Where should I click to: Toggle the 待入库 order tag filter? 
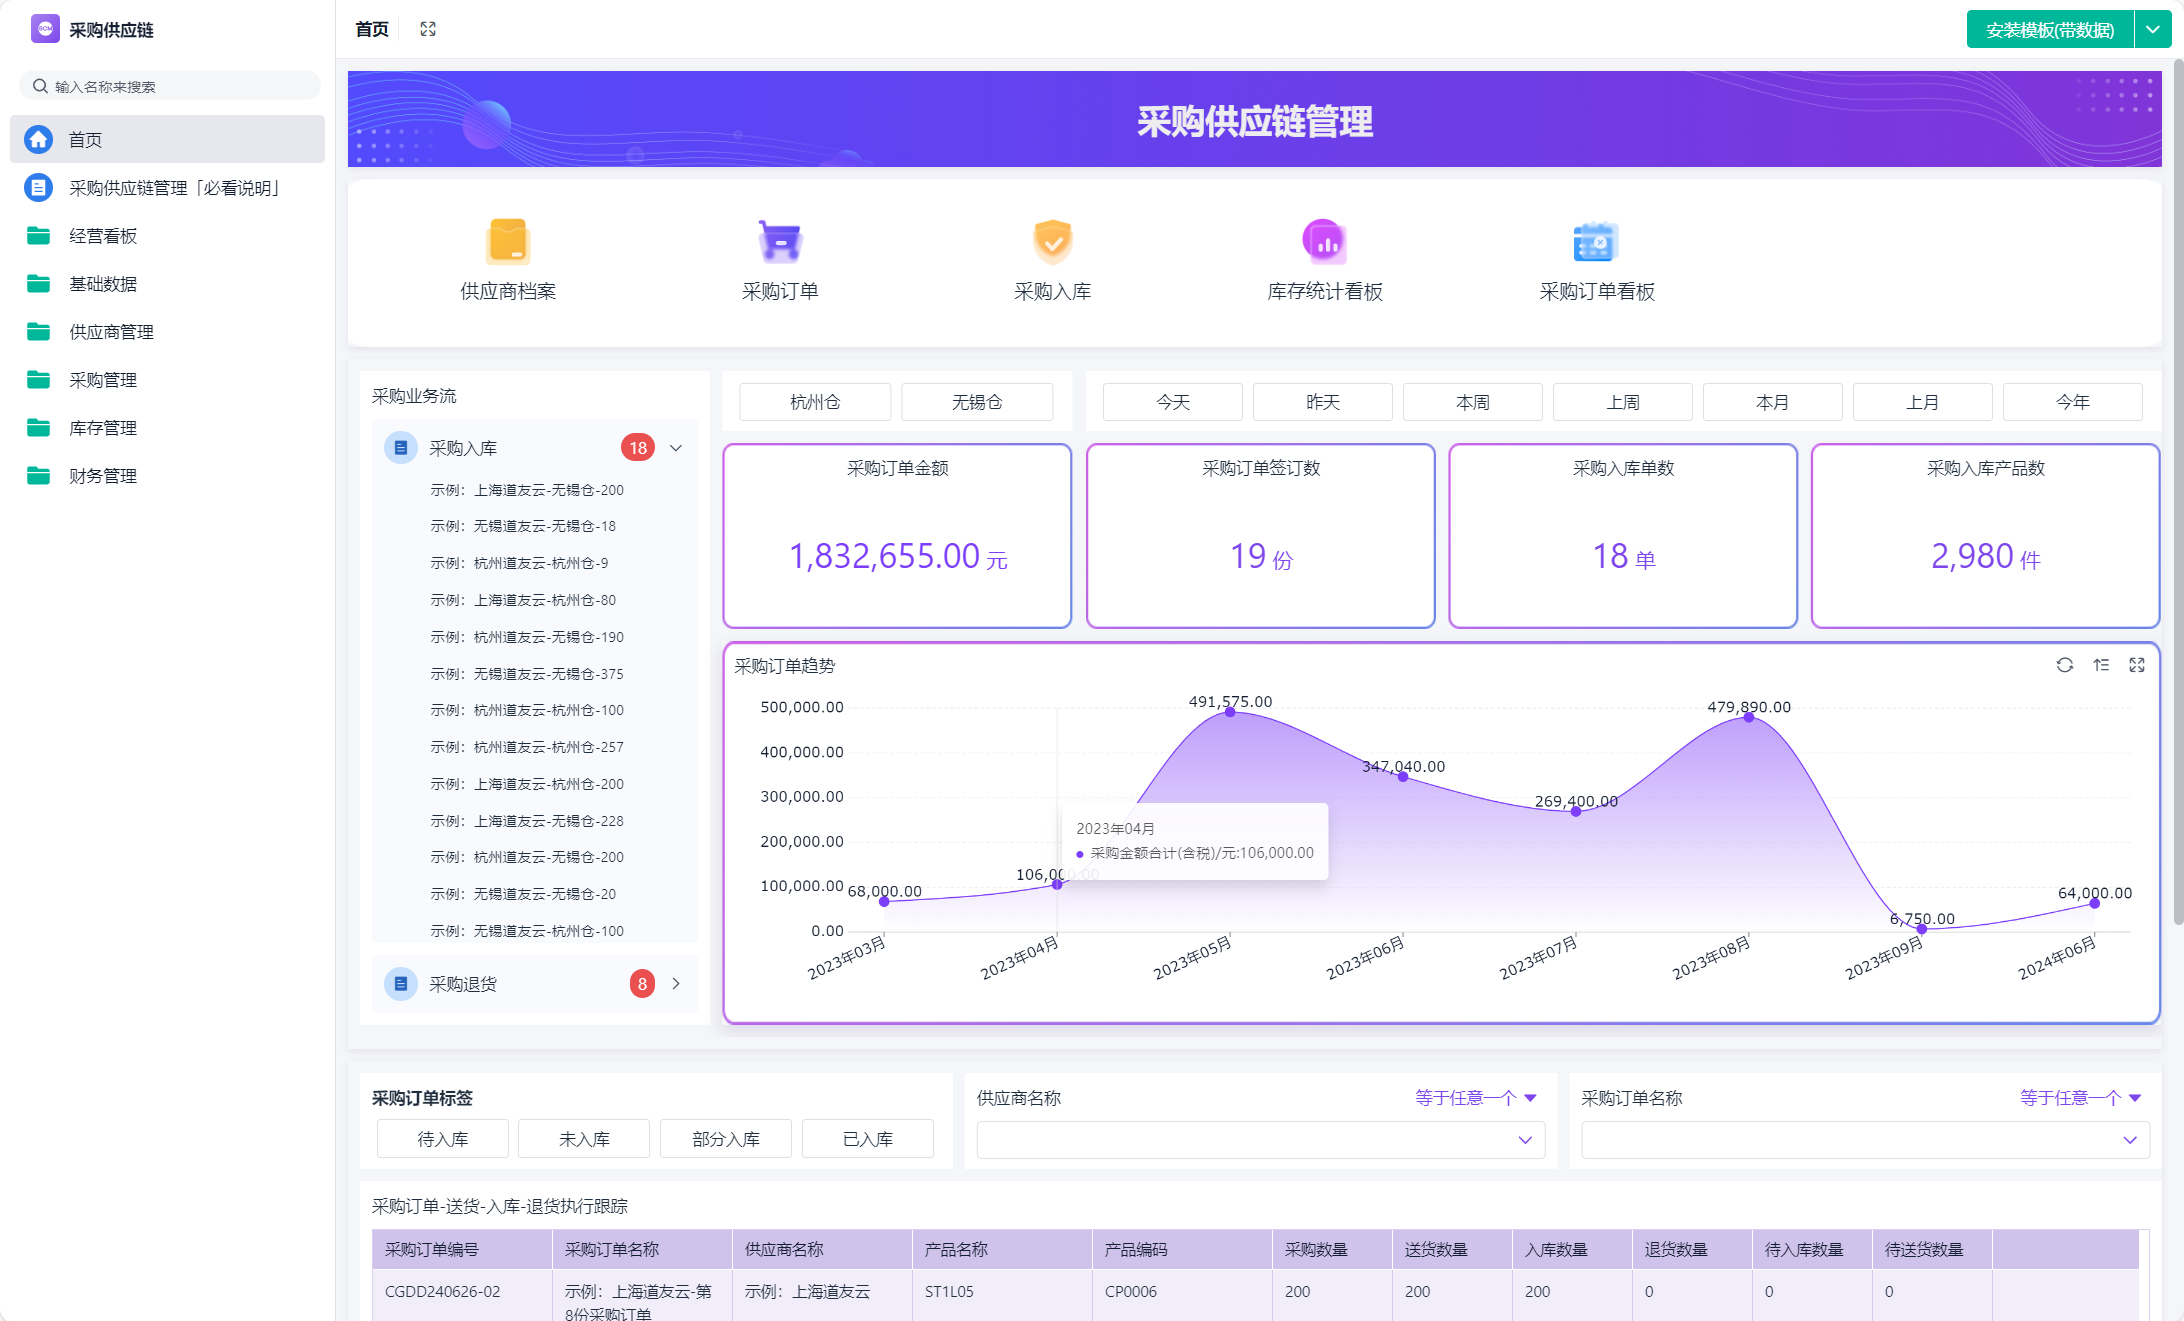442,1139
